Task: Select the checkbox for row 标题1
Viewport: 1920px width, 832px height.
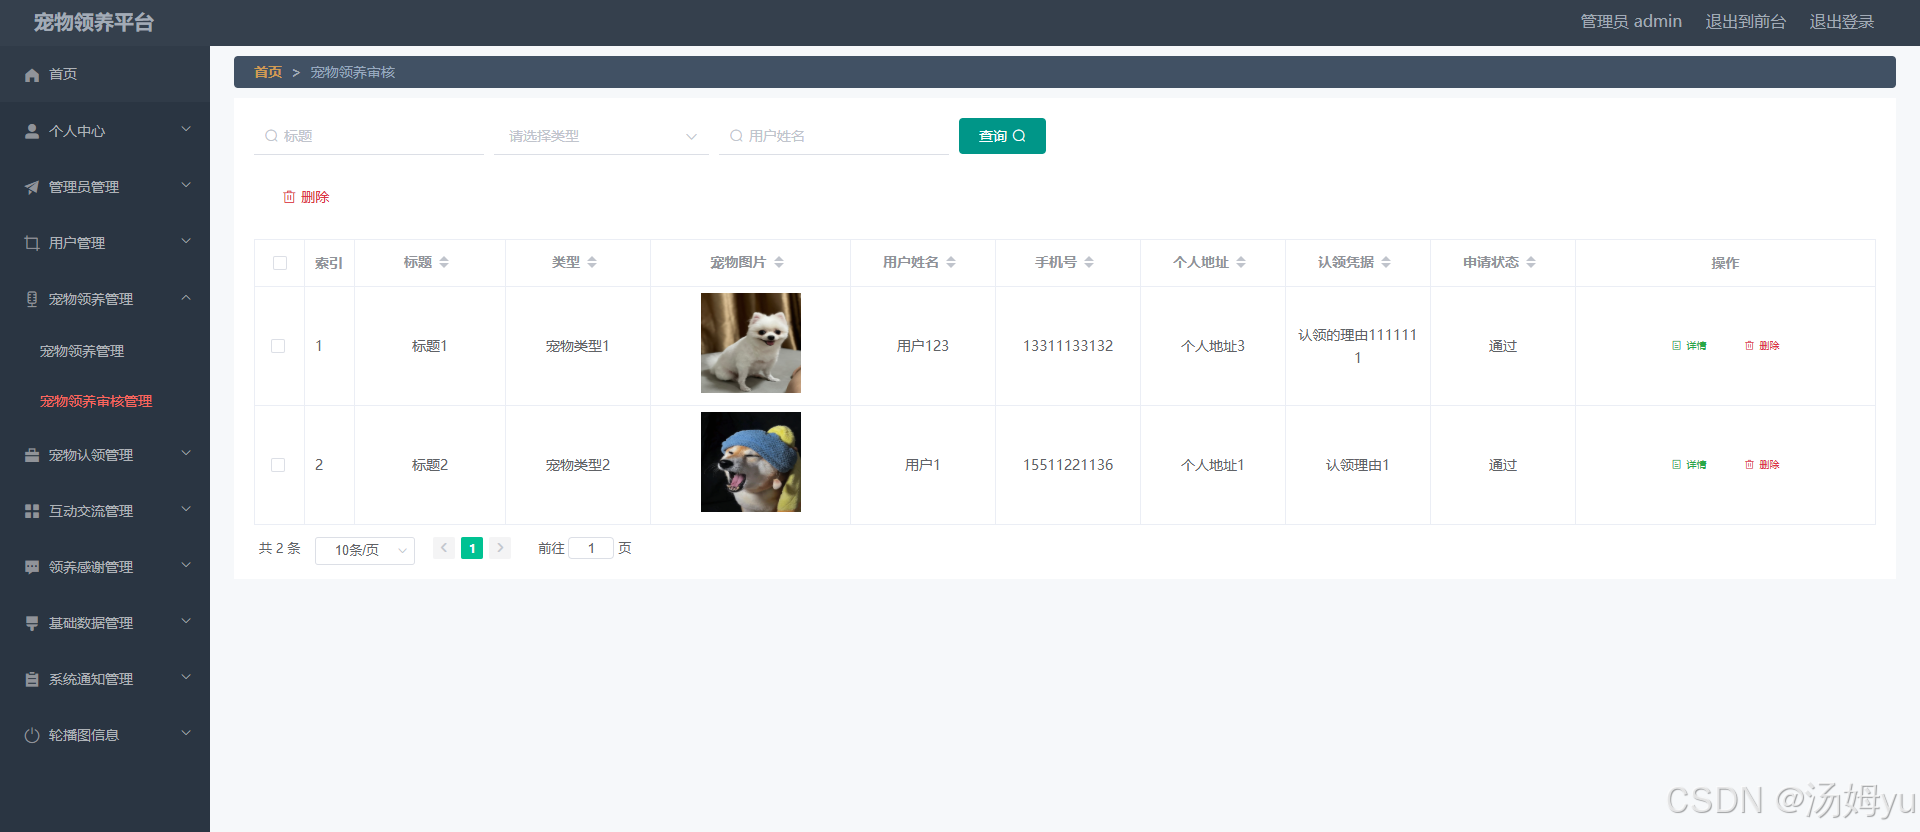Action: click(x=278, y=346)
